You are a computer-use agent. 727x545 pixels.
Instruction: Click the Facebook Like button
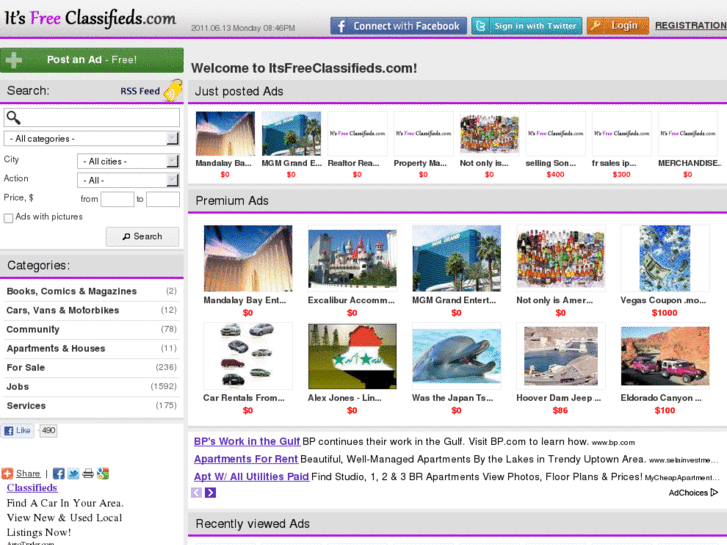tap(17, 430)
